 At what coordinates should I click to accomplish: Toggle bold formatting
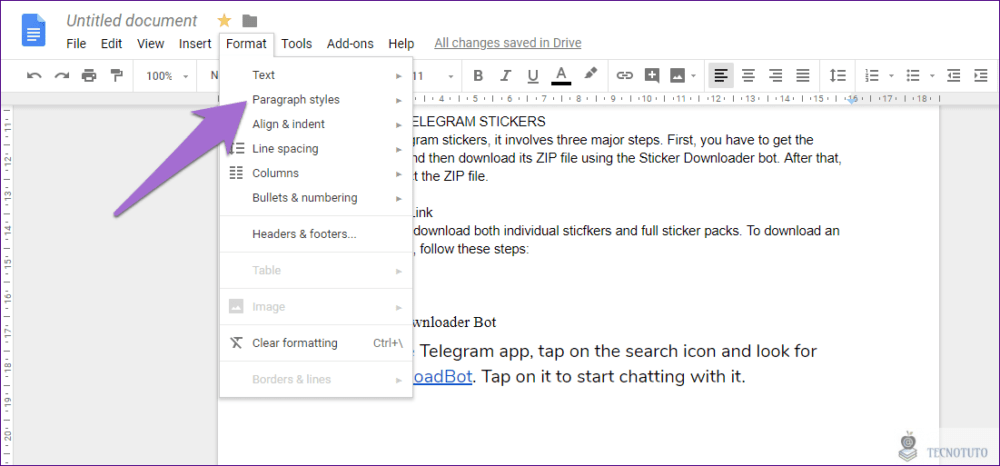coord(478,76)
